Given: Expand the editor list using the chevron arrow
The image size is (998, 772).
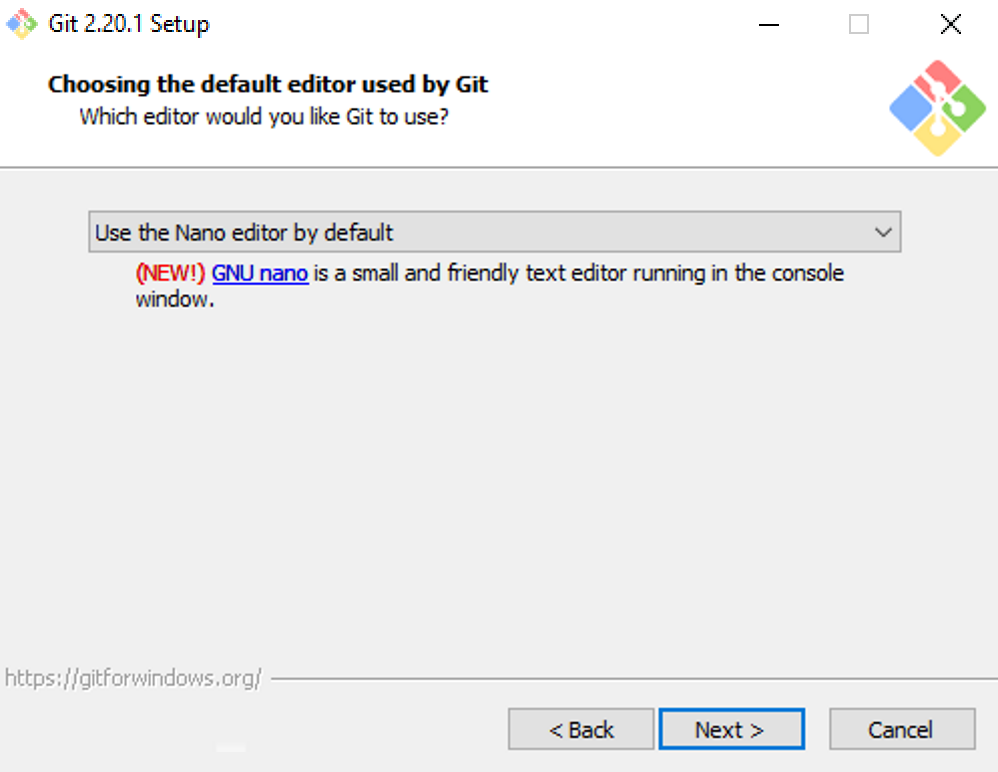Looking at the screenshot, I should pos(883,232).
